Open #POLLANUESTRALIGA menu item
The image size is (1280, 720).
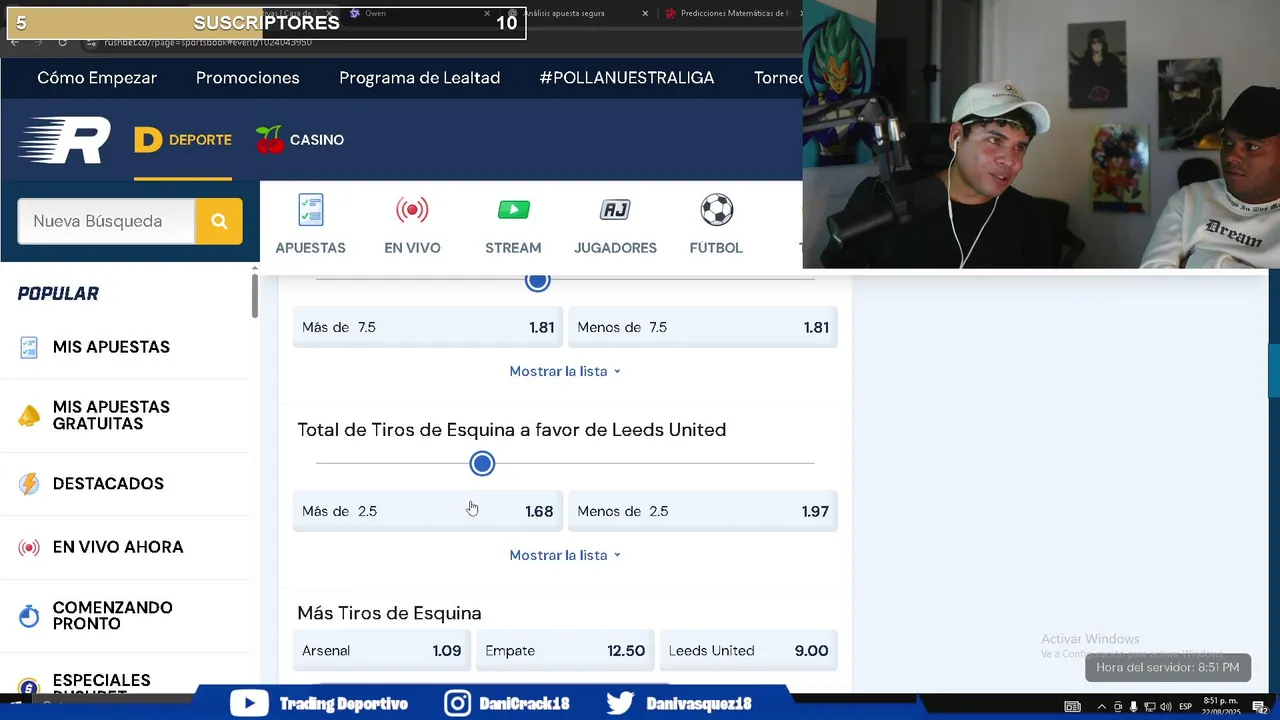pos(627,78)
